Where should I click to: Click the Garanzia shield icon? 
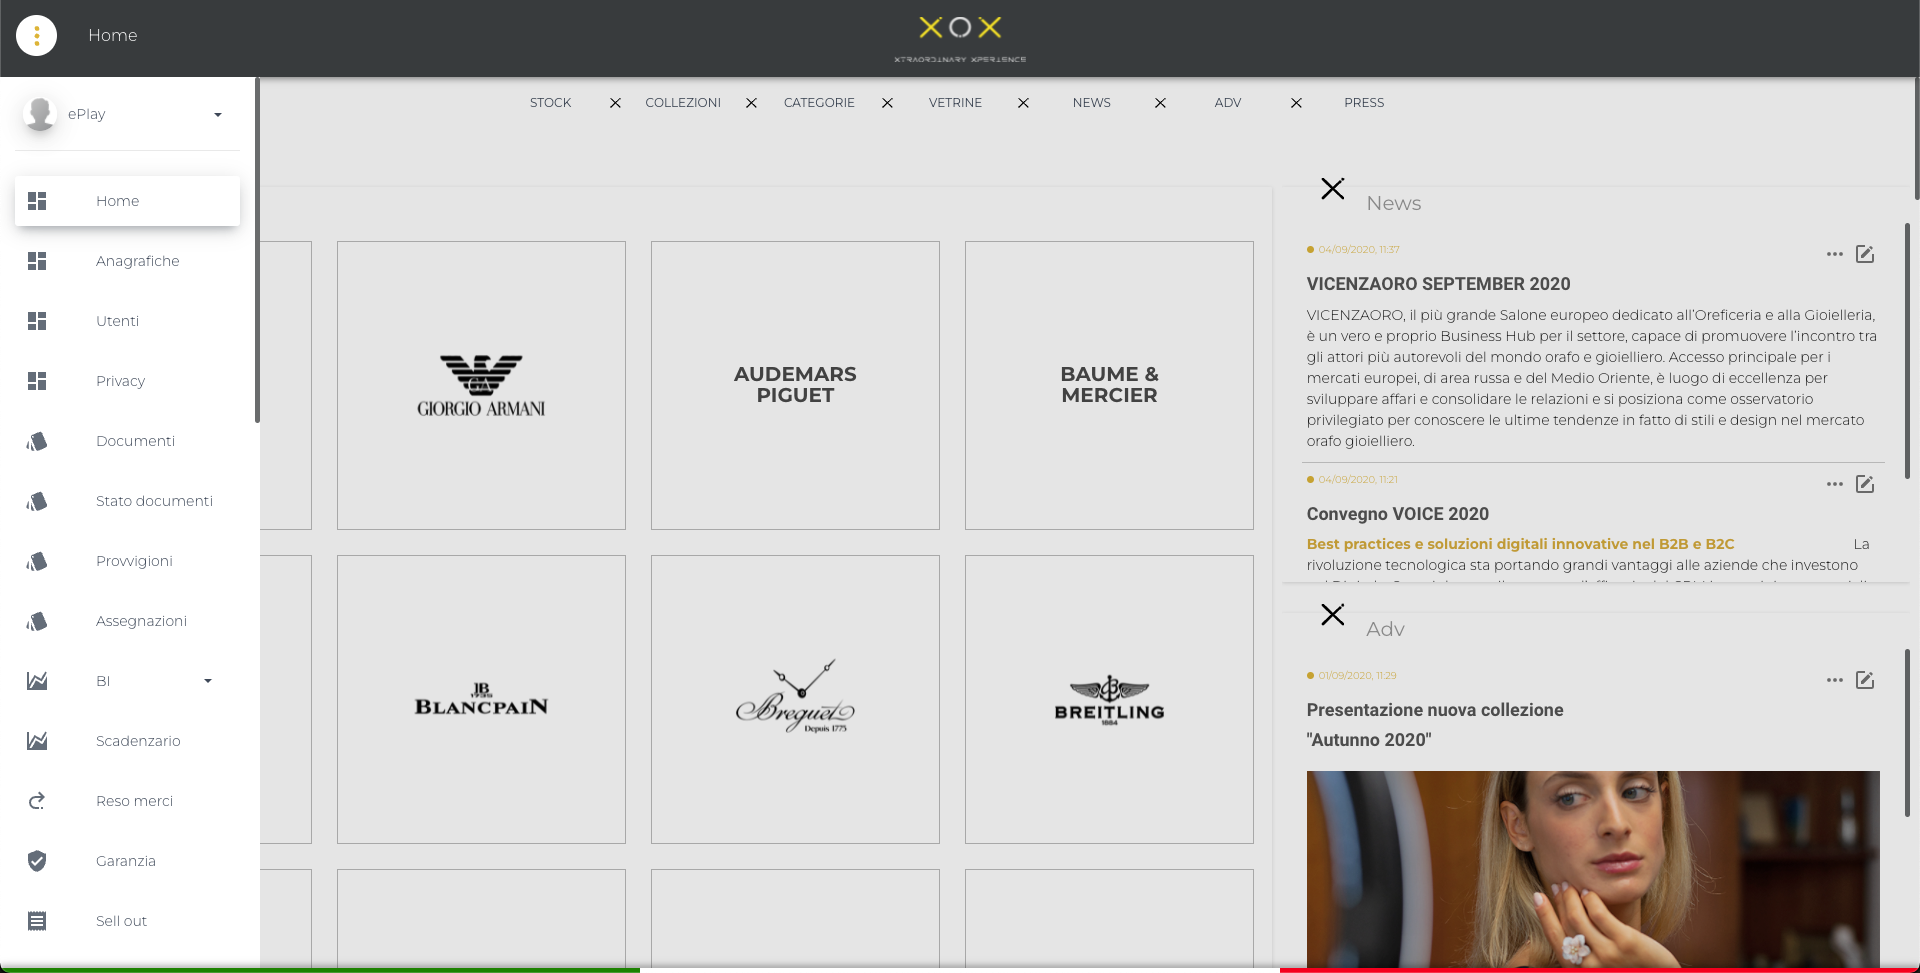37,861
